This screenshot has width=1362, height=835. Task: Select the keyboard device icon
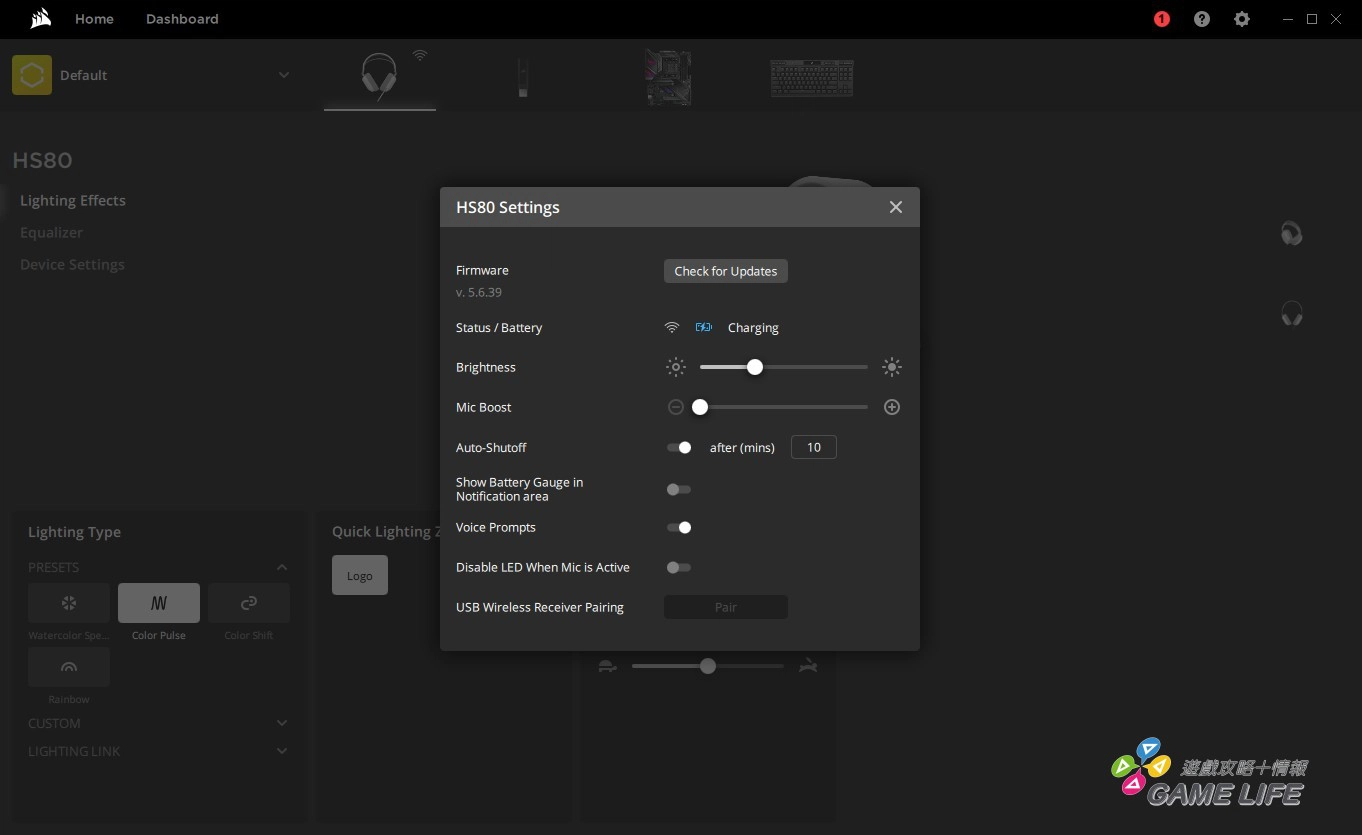pyautogui.click(x=811, y=77)
